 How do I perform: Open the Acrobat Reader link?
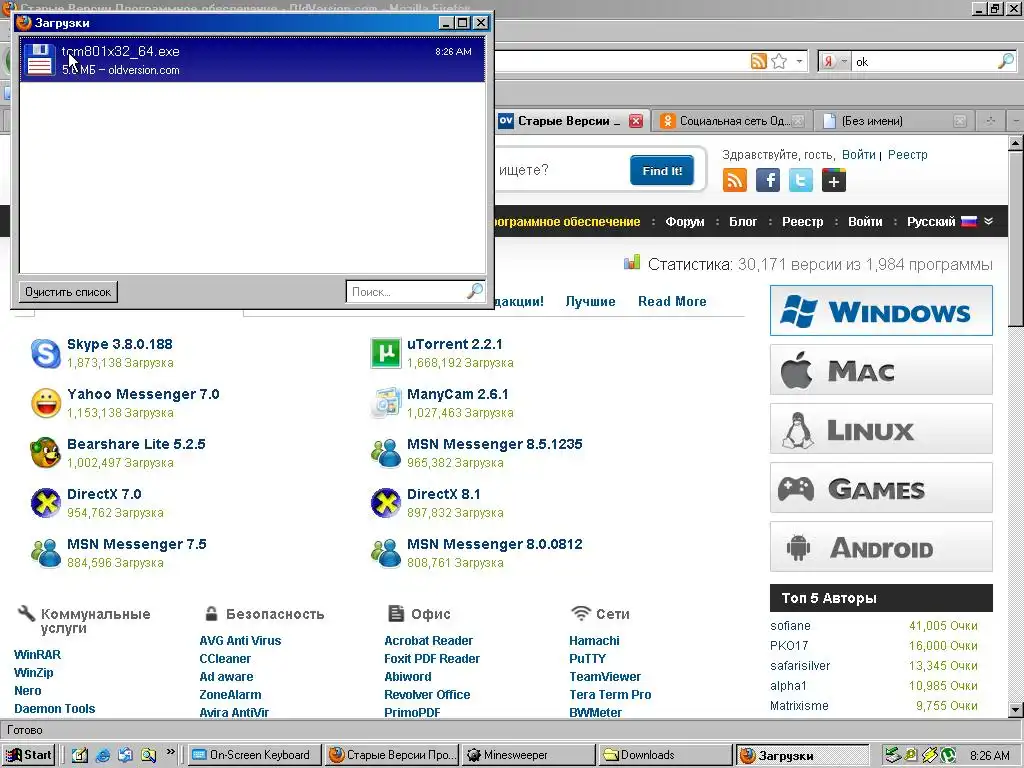[428, 641]
